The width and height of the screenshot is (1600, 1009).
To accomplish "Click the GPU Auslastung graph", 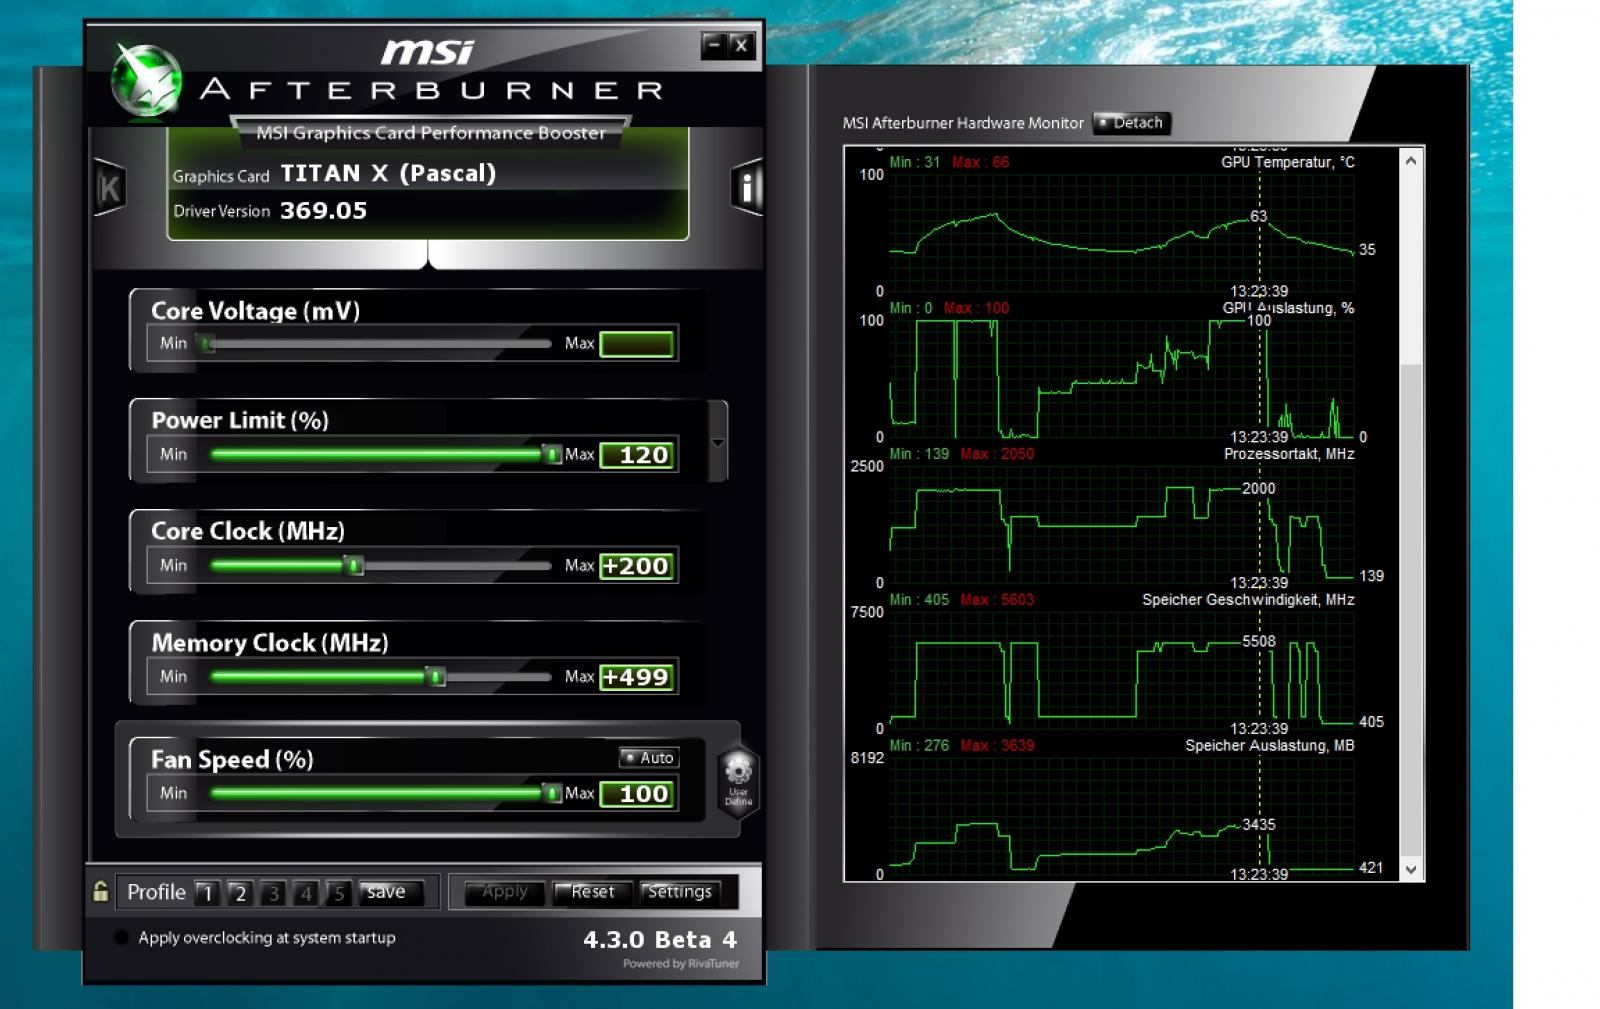I will coord(1121,379).
